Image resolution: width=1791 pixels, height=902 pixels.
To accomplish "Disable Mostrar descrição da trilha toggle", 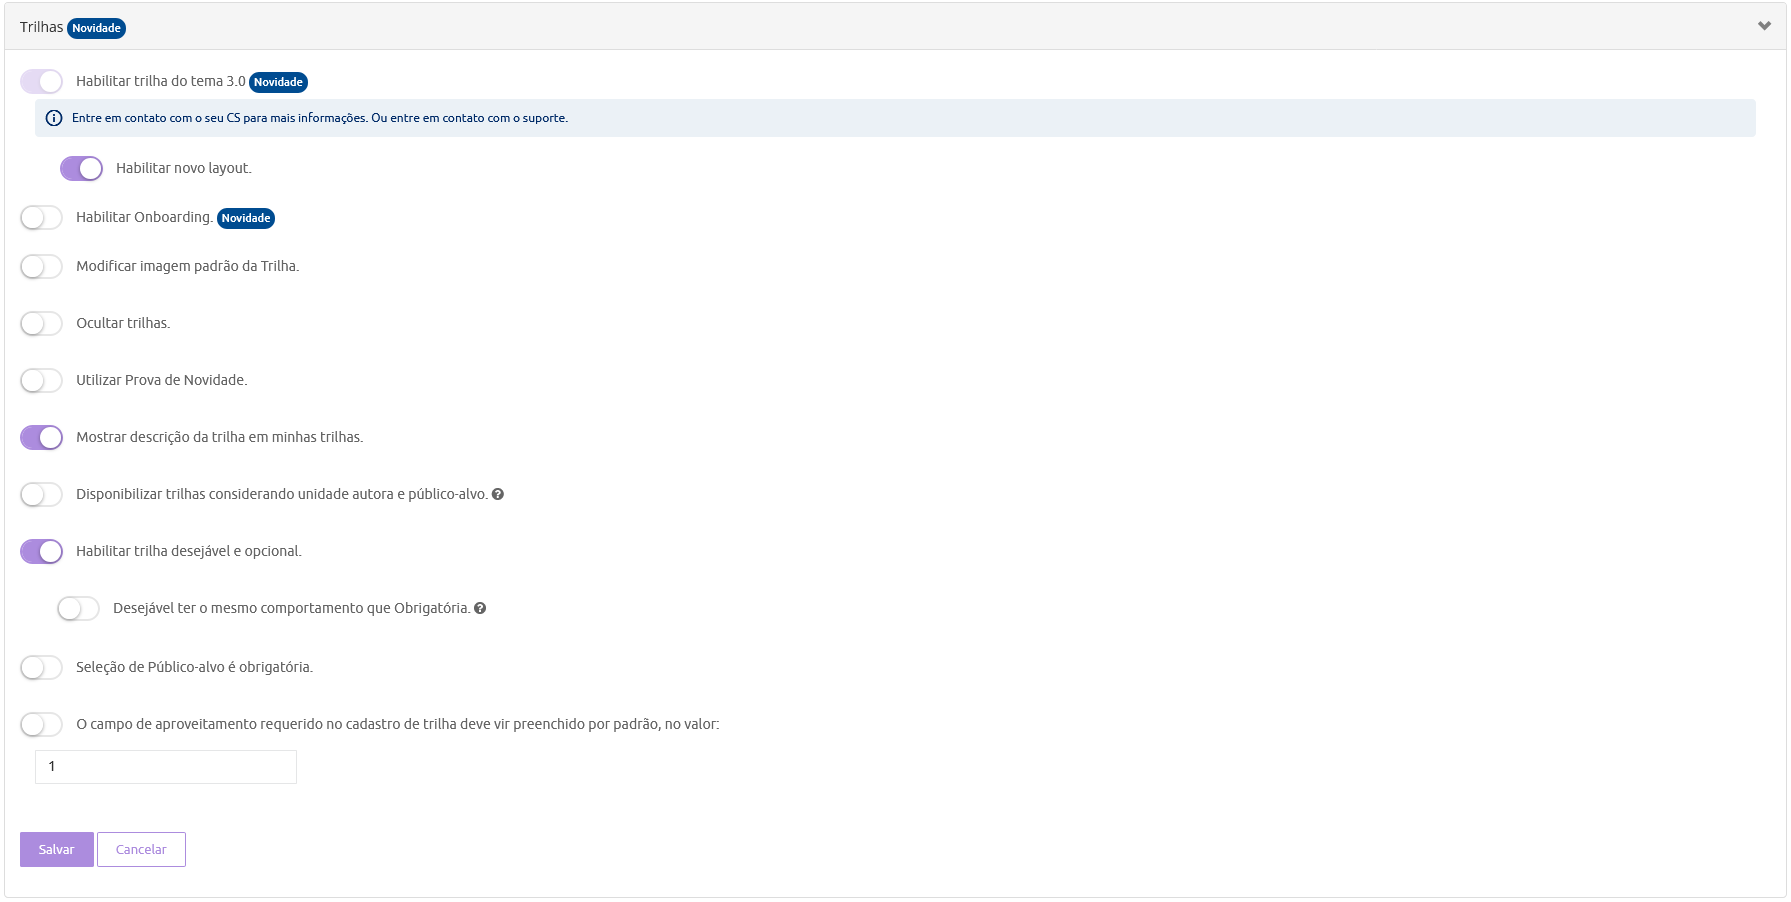I will pyautogui.click(x=41, y=437).
